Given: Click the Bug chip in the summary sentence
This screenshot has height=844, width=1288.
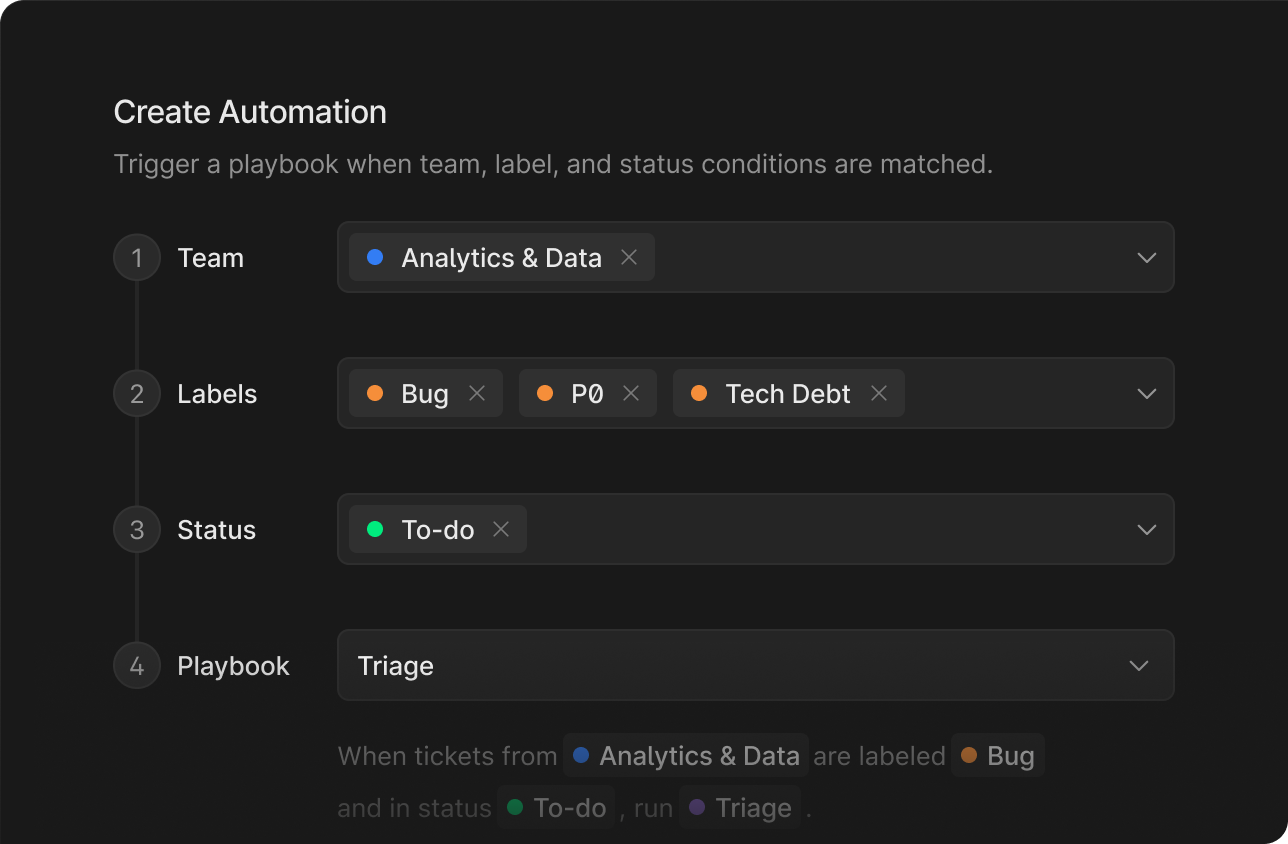Looking at the screenshot, I should tap(997, 755).
